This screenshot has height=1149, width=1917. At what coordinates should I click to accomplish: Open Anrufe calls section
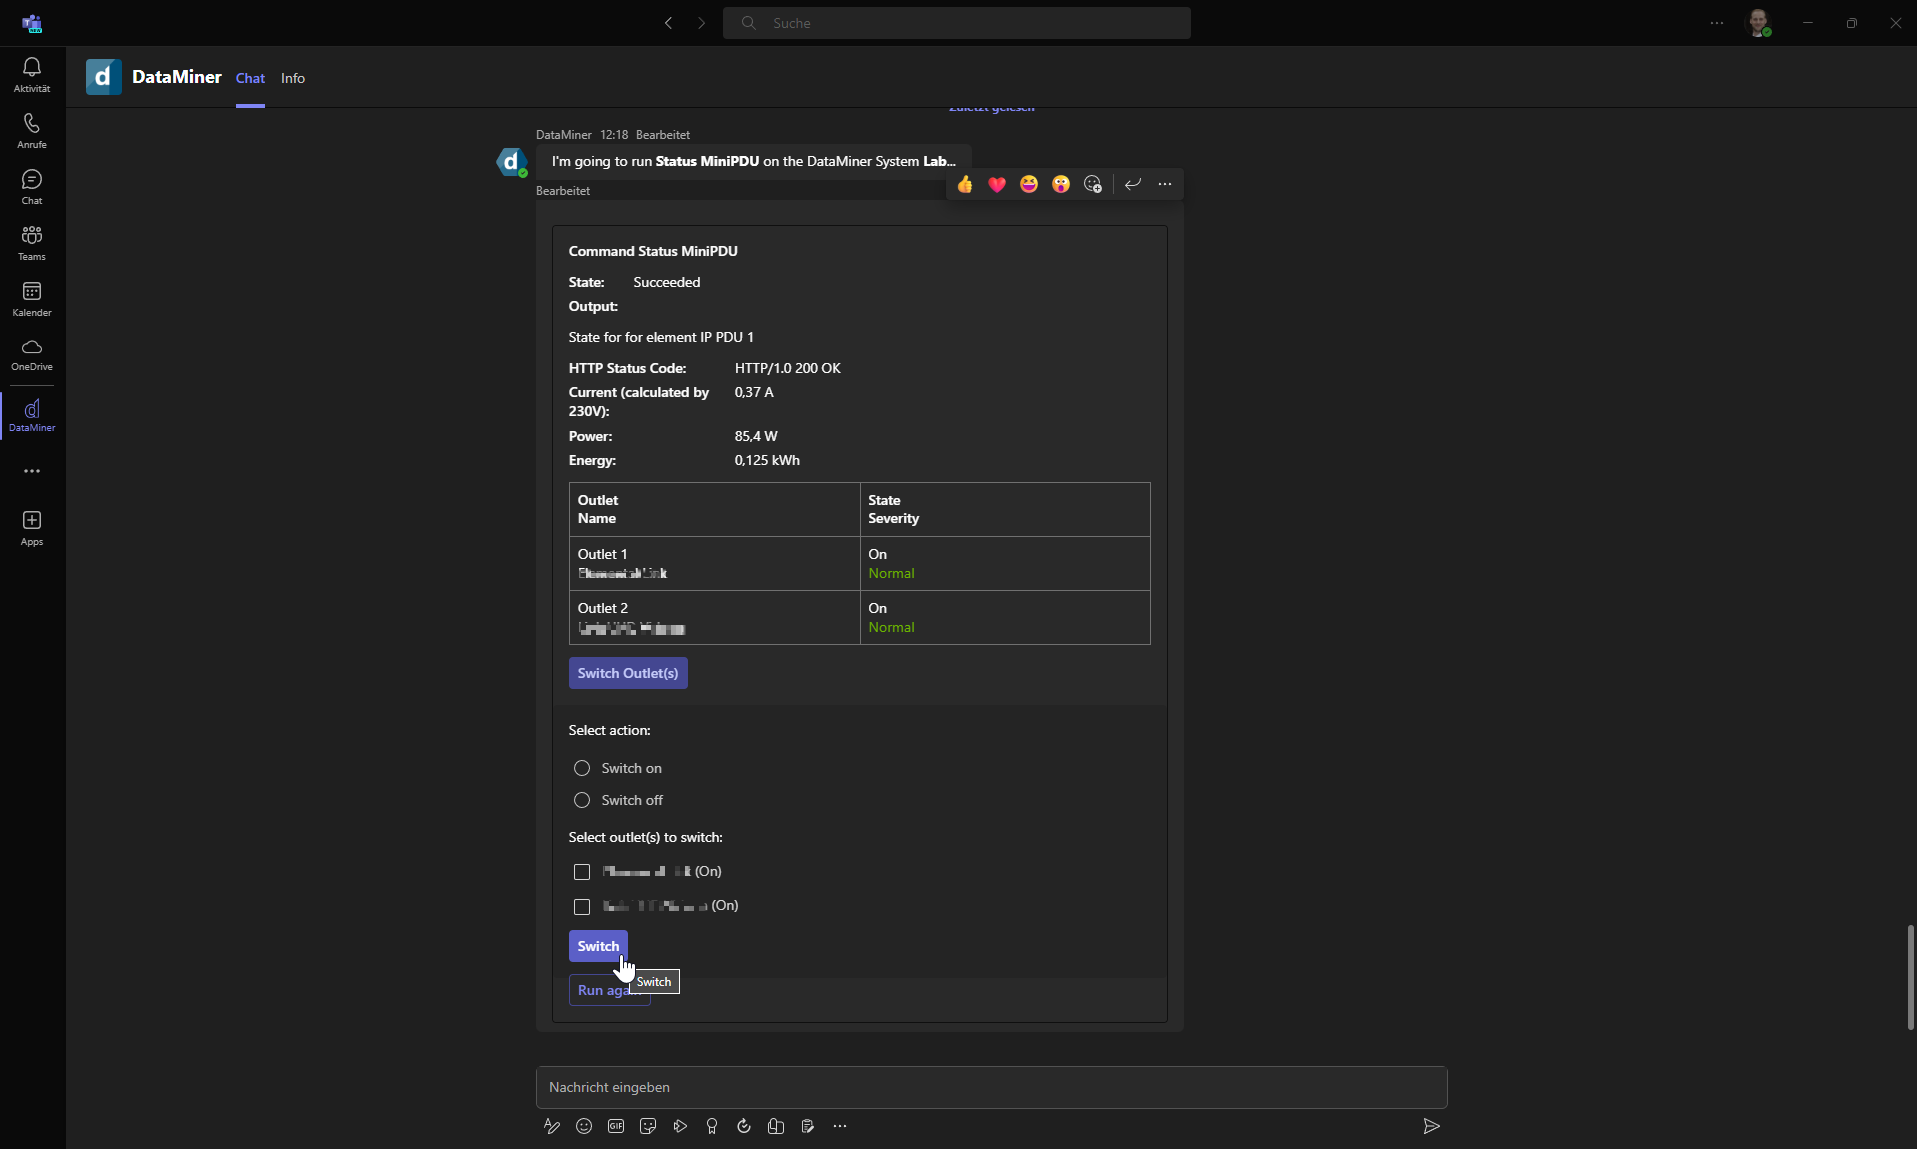(x=32, y=130)
